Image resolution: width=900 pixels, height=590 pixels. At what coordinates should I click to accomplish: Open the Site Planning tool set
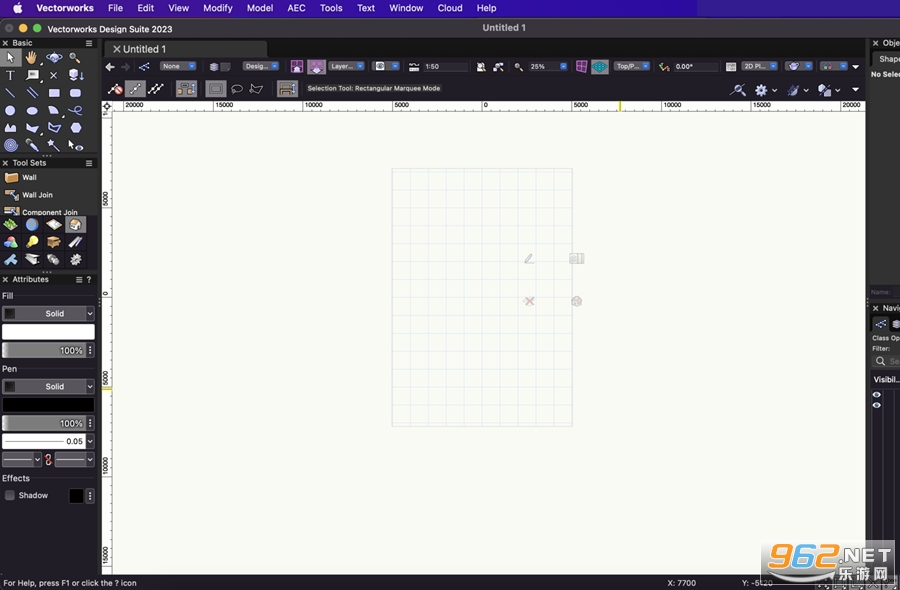(x=10, y=224)
